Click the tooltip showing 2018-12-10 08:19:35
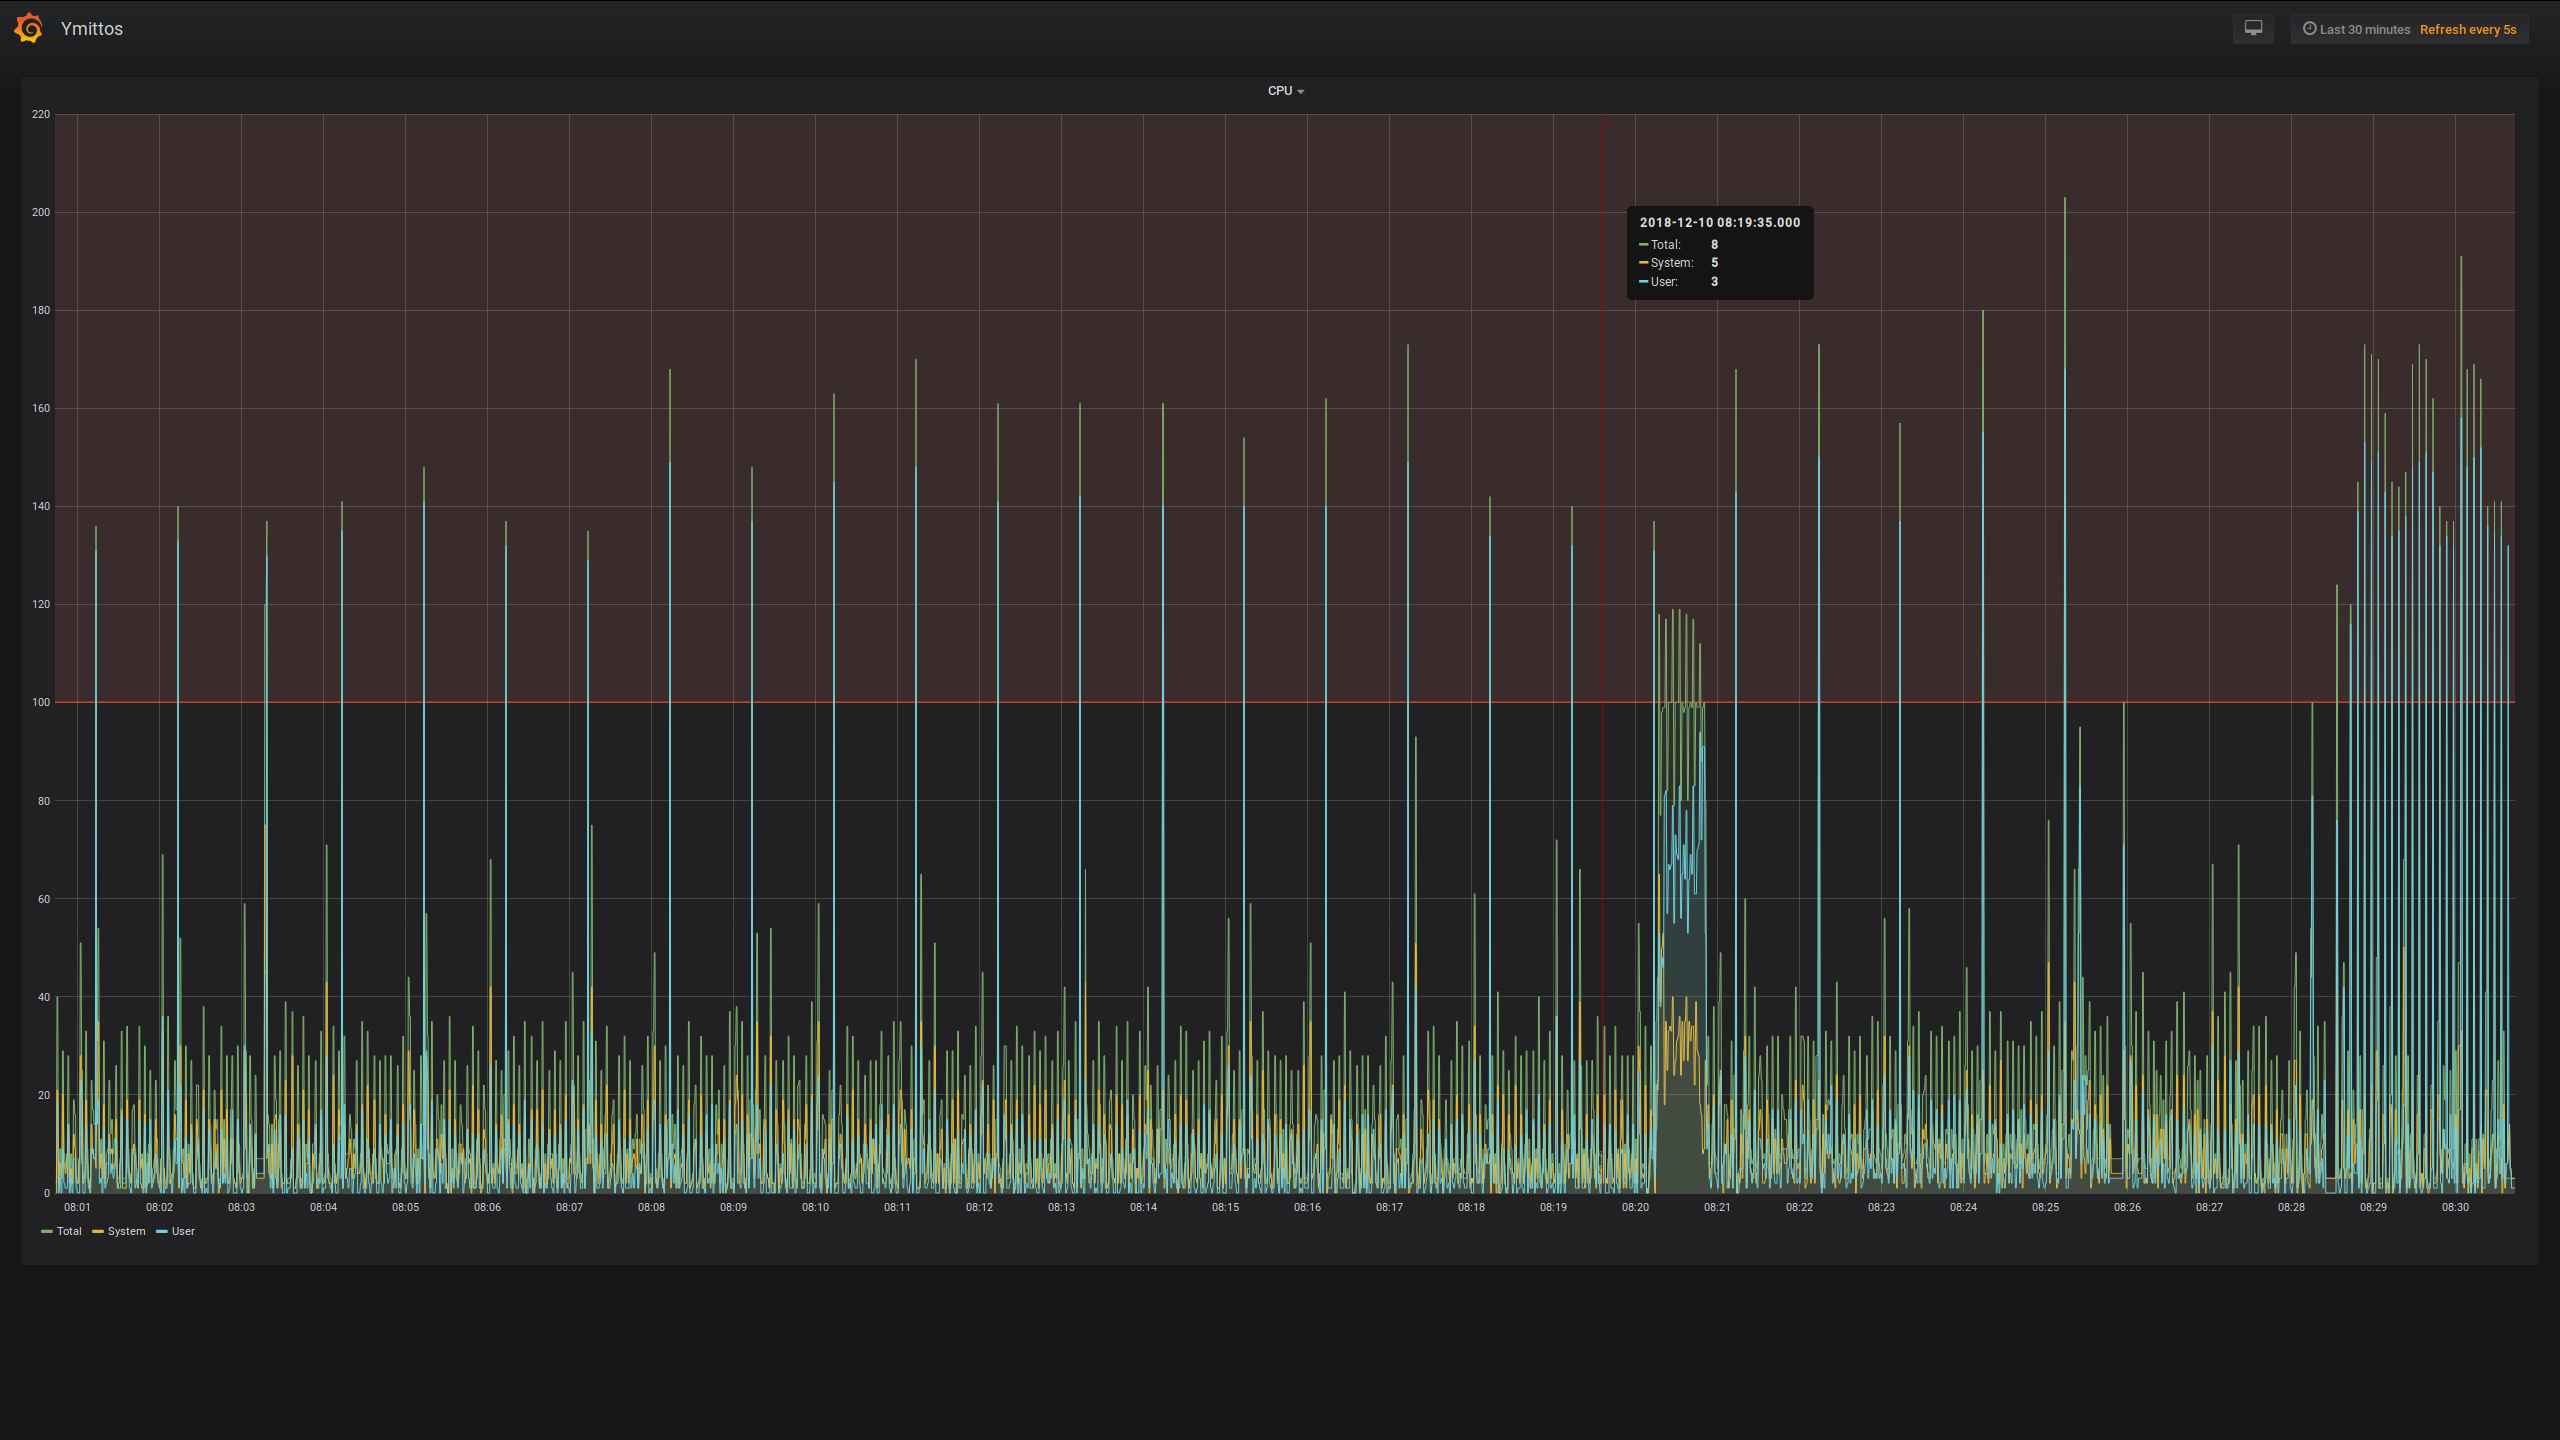The image size is (2560, 1440). pyautogui.click(x=1718, y=252)
